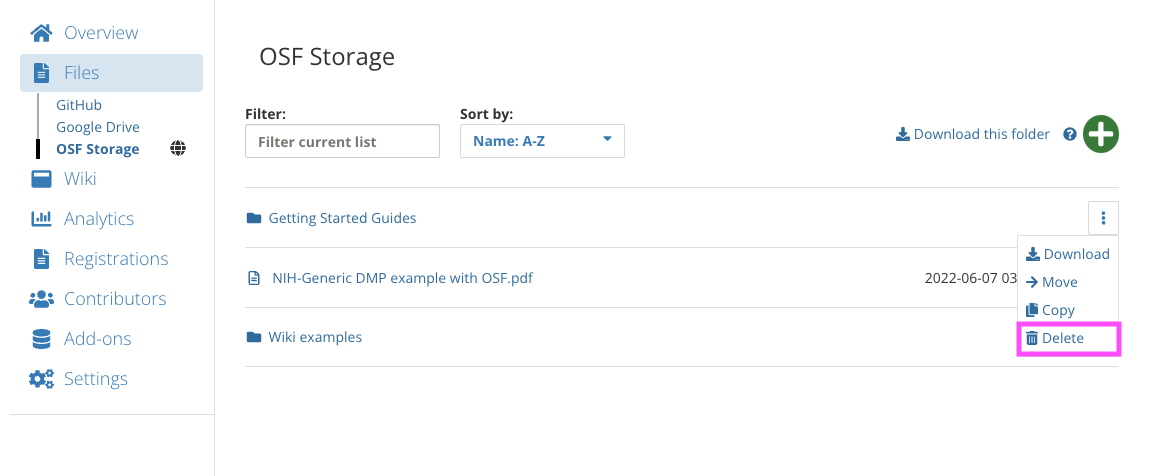
Task: Open the Contributors section in the sidebar
Action: (115, 298)
